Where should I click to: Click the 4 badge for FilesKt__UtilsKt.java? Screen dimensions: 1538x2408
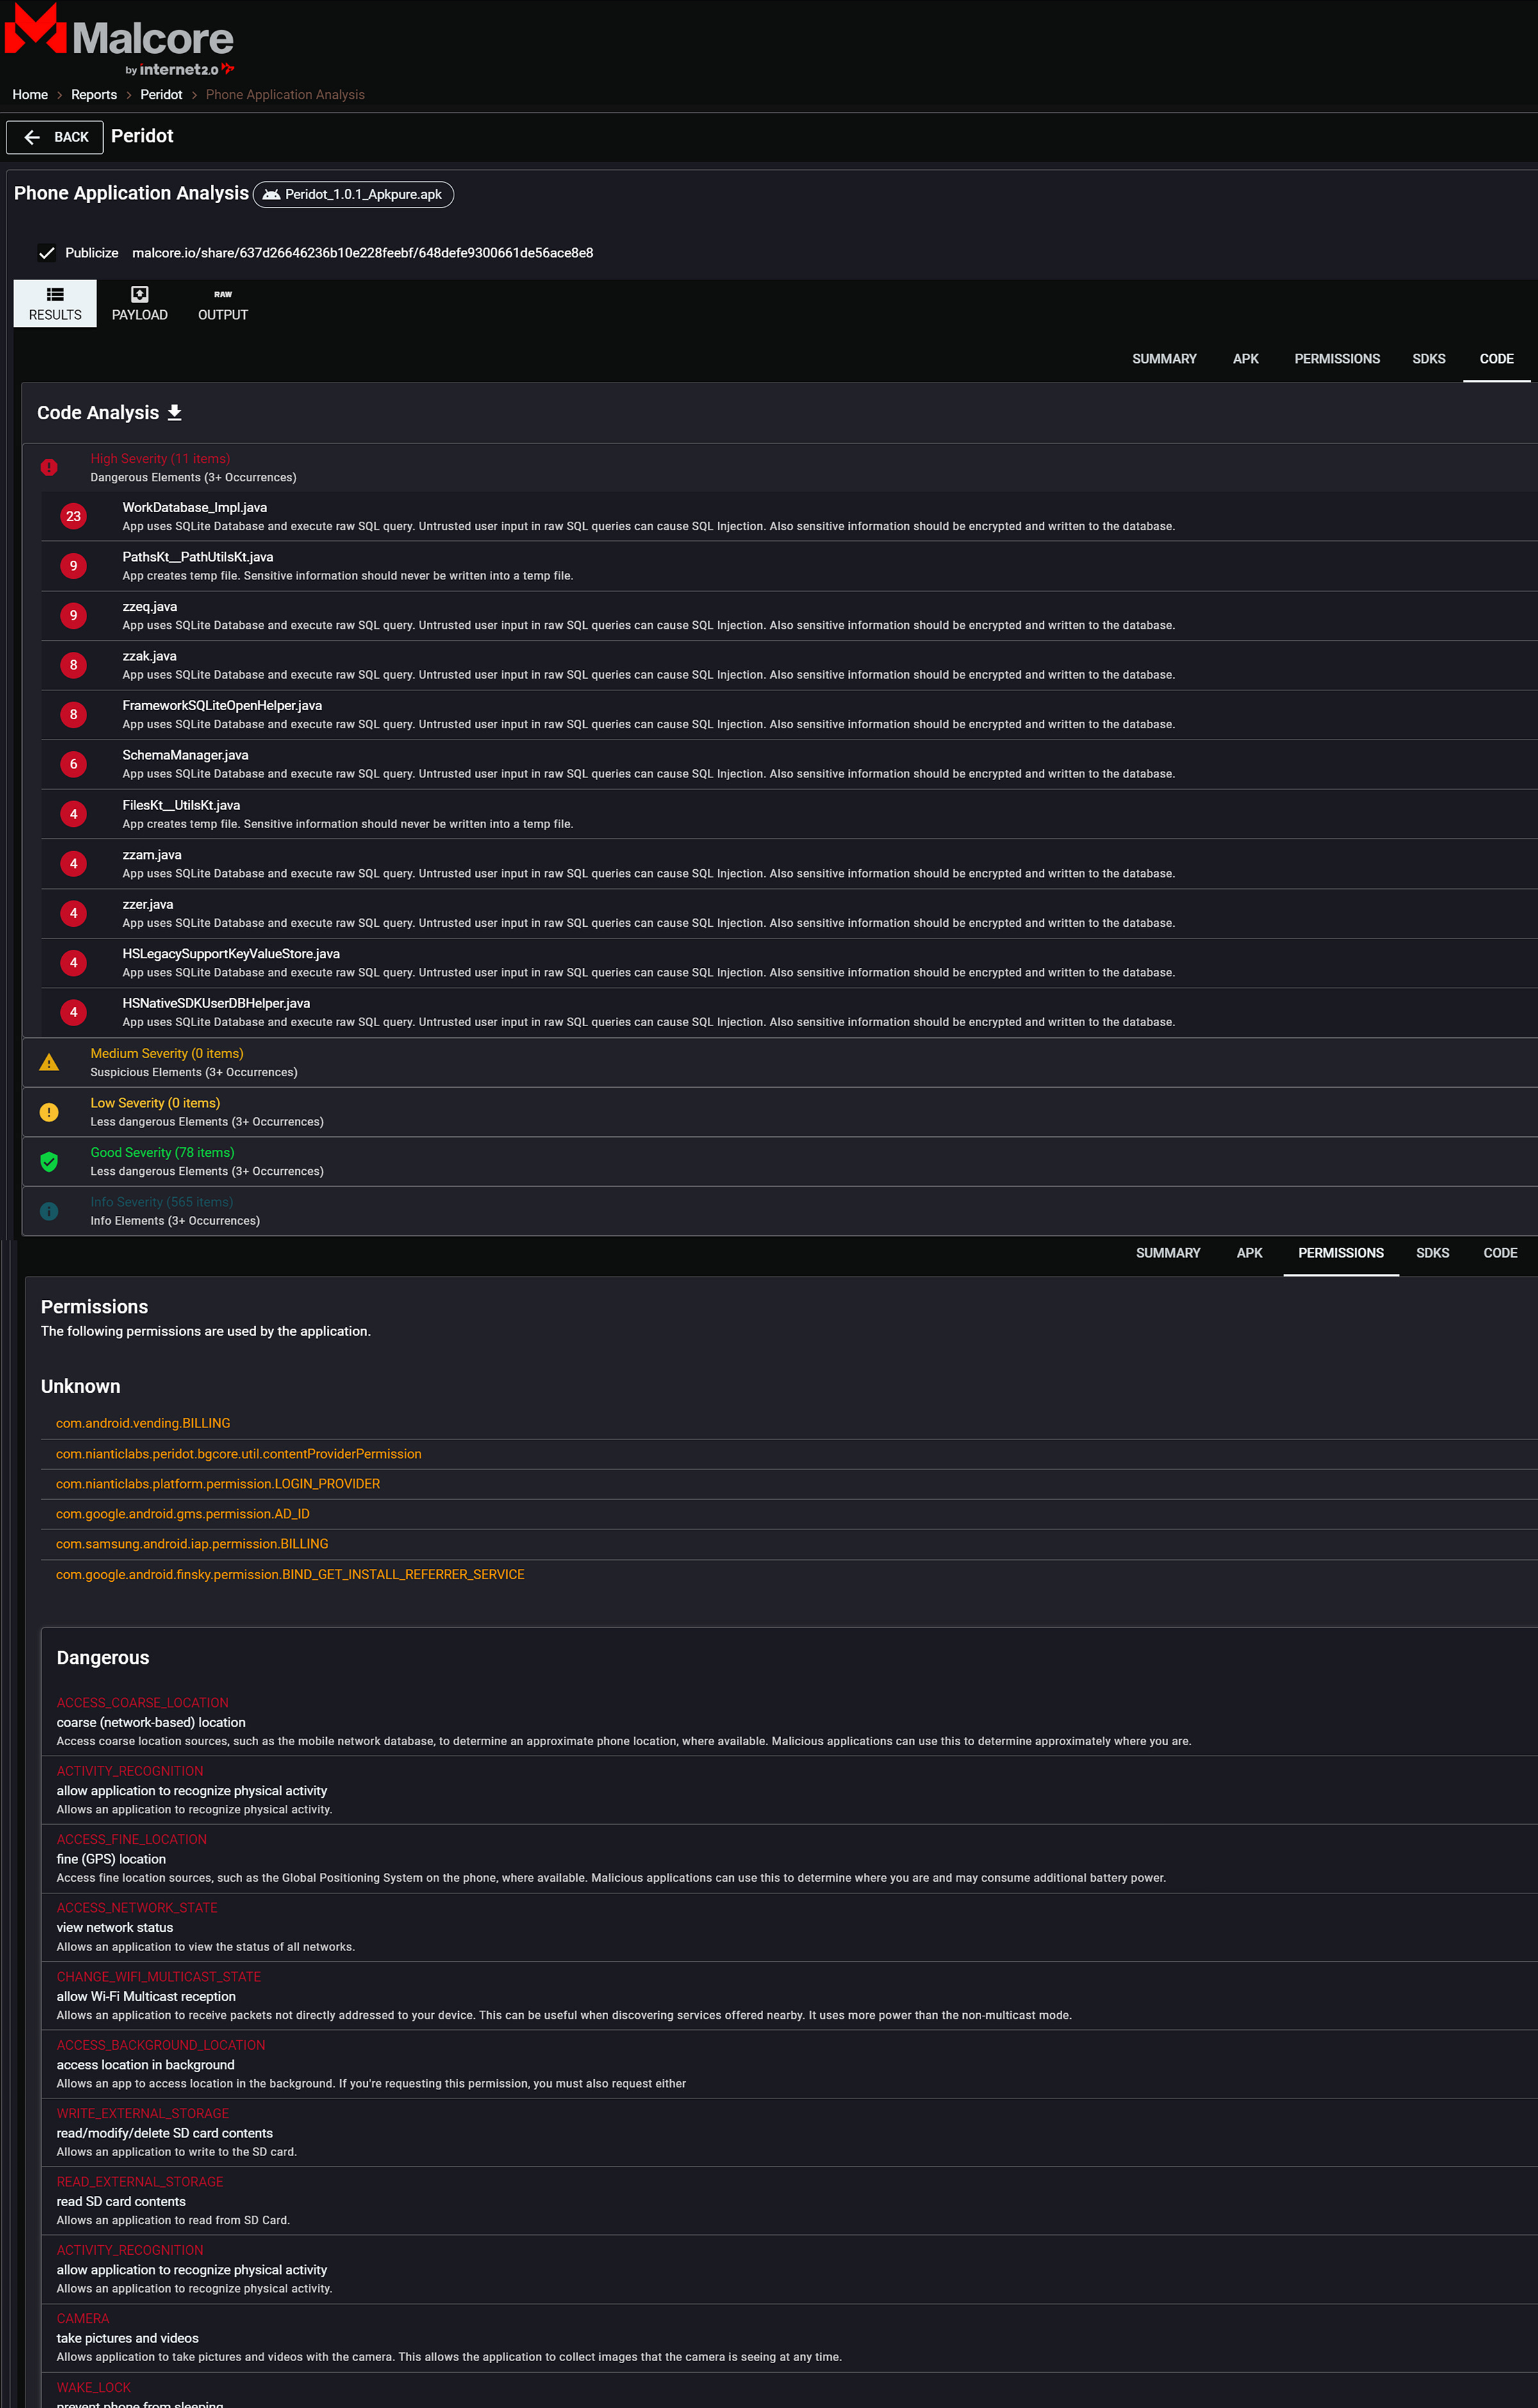(73, 814)
